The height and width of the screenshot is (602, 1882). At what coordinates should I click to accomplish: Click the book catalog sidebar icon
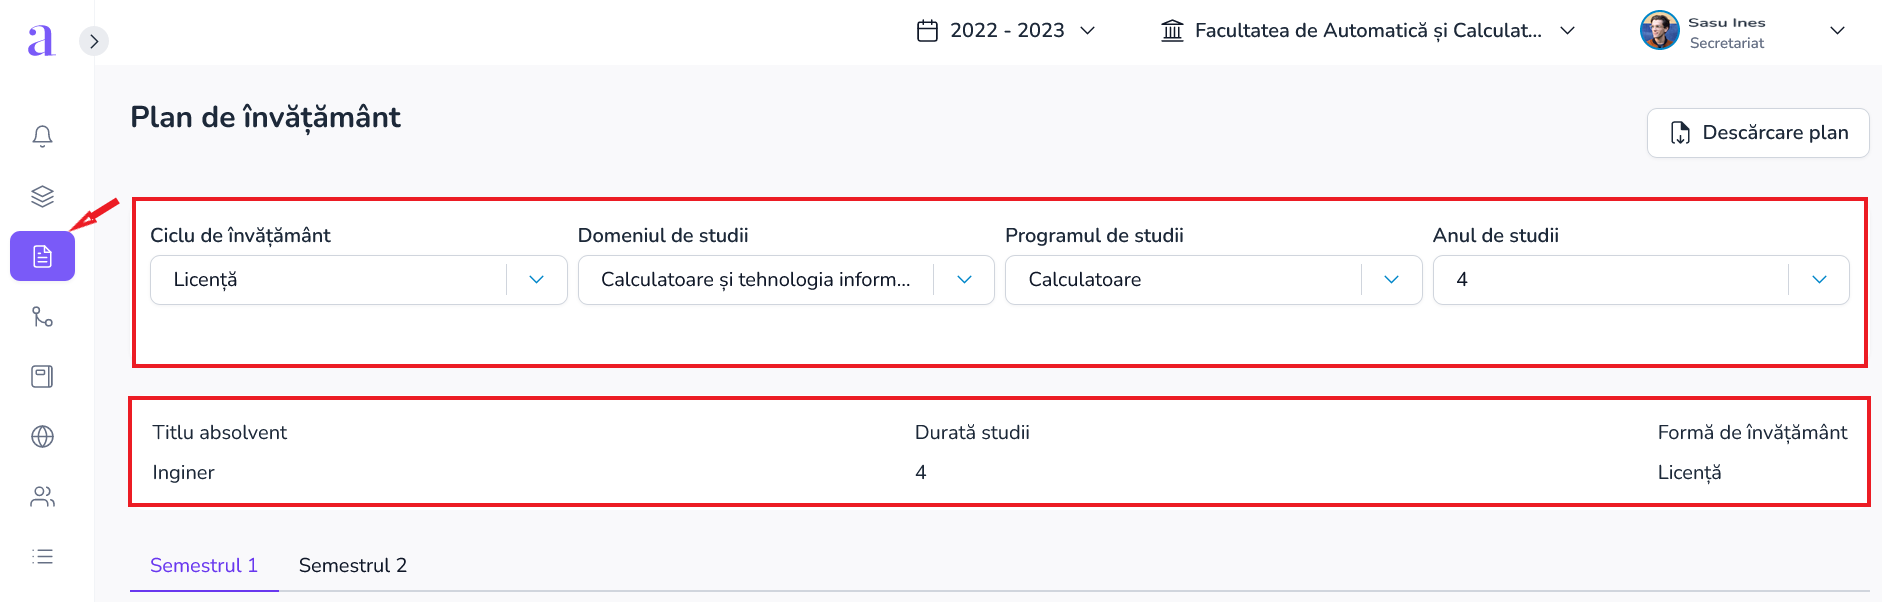(42, 377)
